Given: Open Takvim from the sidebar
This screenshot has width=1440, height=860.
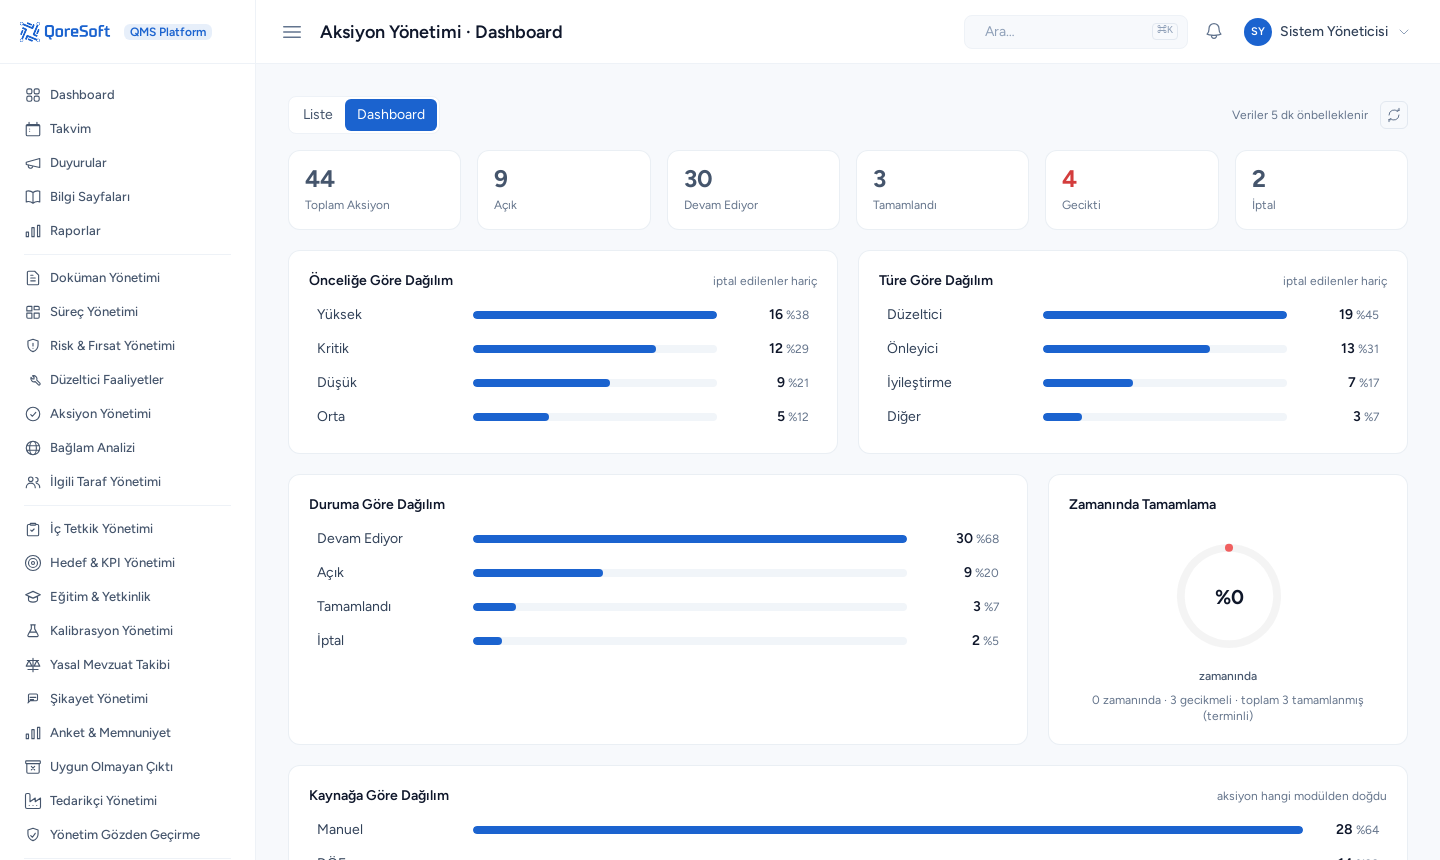Looking at the screenshot, I should pos(128,129).
